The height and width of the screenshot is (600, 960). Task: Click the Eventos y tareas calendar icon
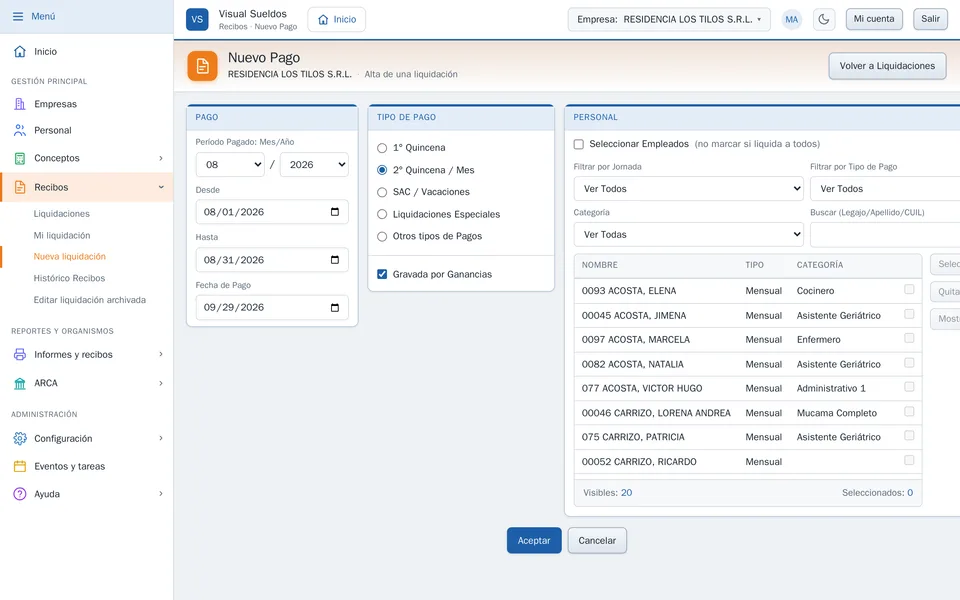coord(20,467)
